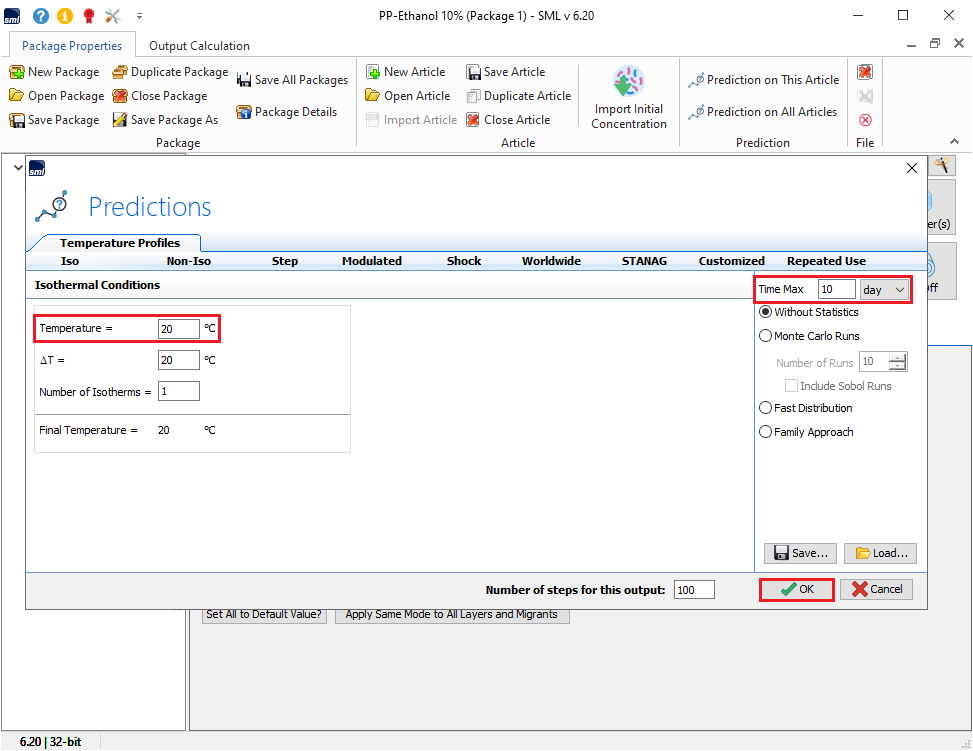Click the New Article icon
973x751 pixels.
point(373,72)
